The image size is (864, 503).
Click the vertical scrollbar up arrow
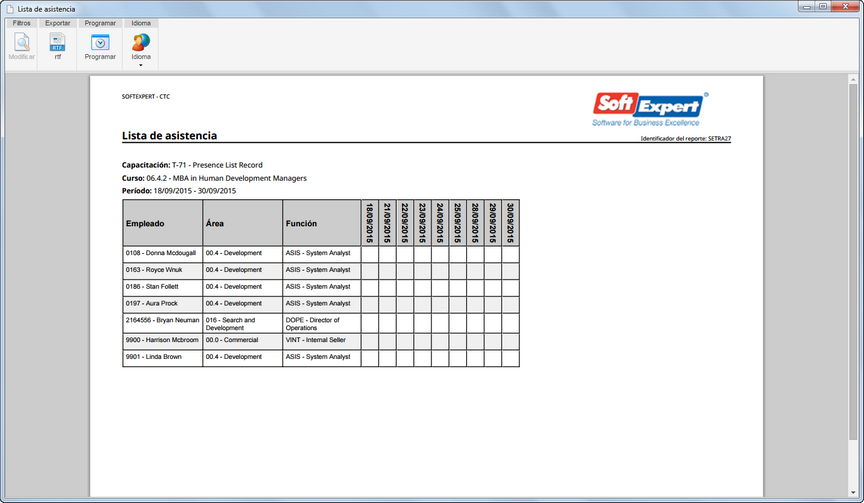pos(853,80)
